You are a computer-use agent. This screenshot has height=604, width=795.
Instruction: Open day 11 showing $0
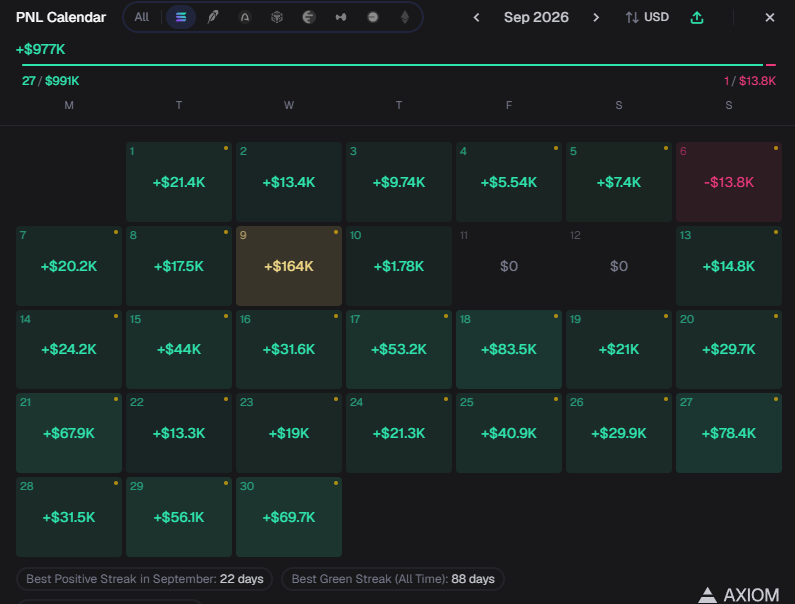pos(509,266)
